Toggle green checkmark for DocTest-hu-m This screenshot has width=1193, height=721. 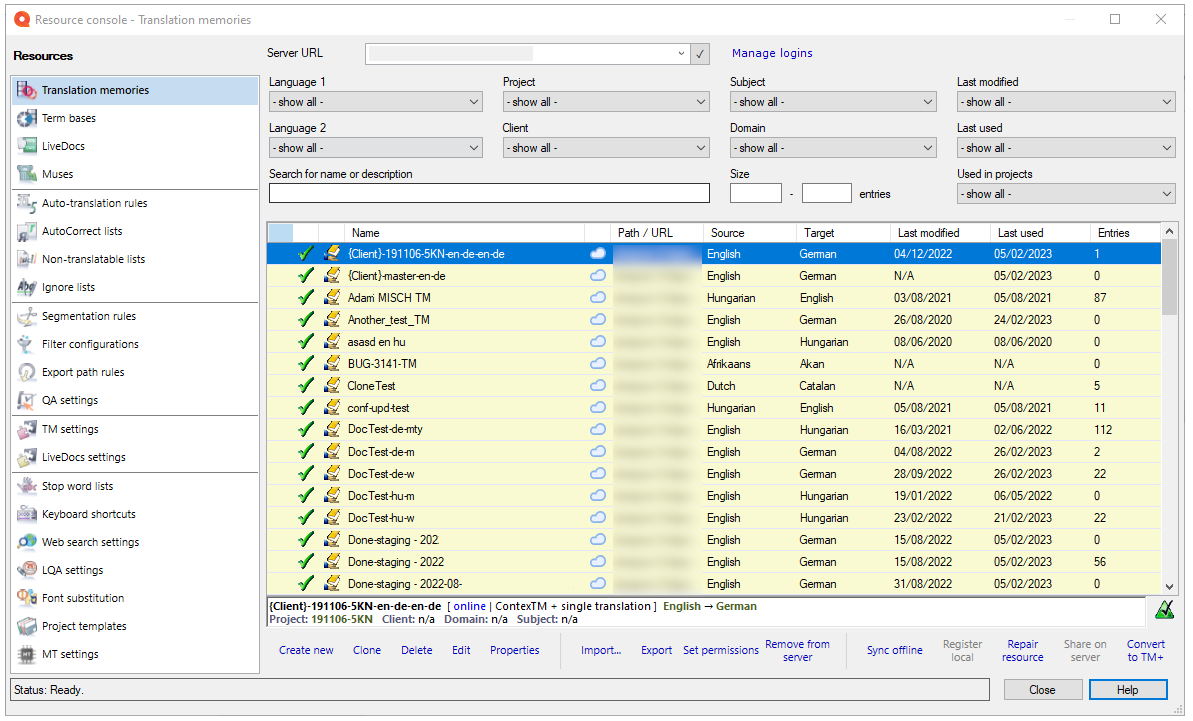coord(306,496)
